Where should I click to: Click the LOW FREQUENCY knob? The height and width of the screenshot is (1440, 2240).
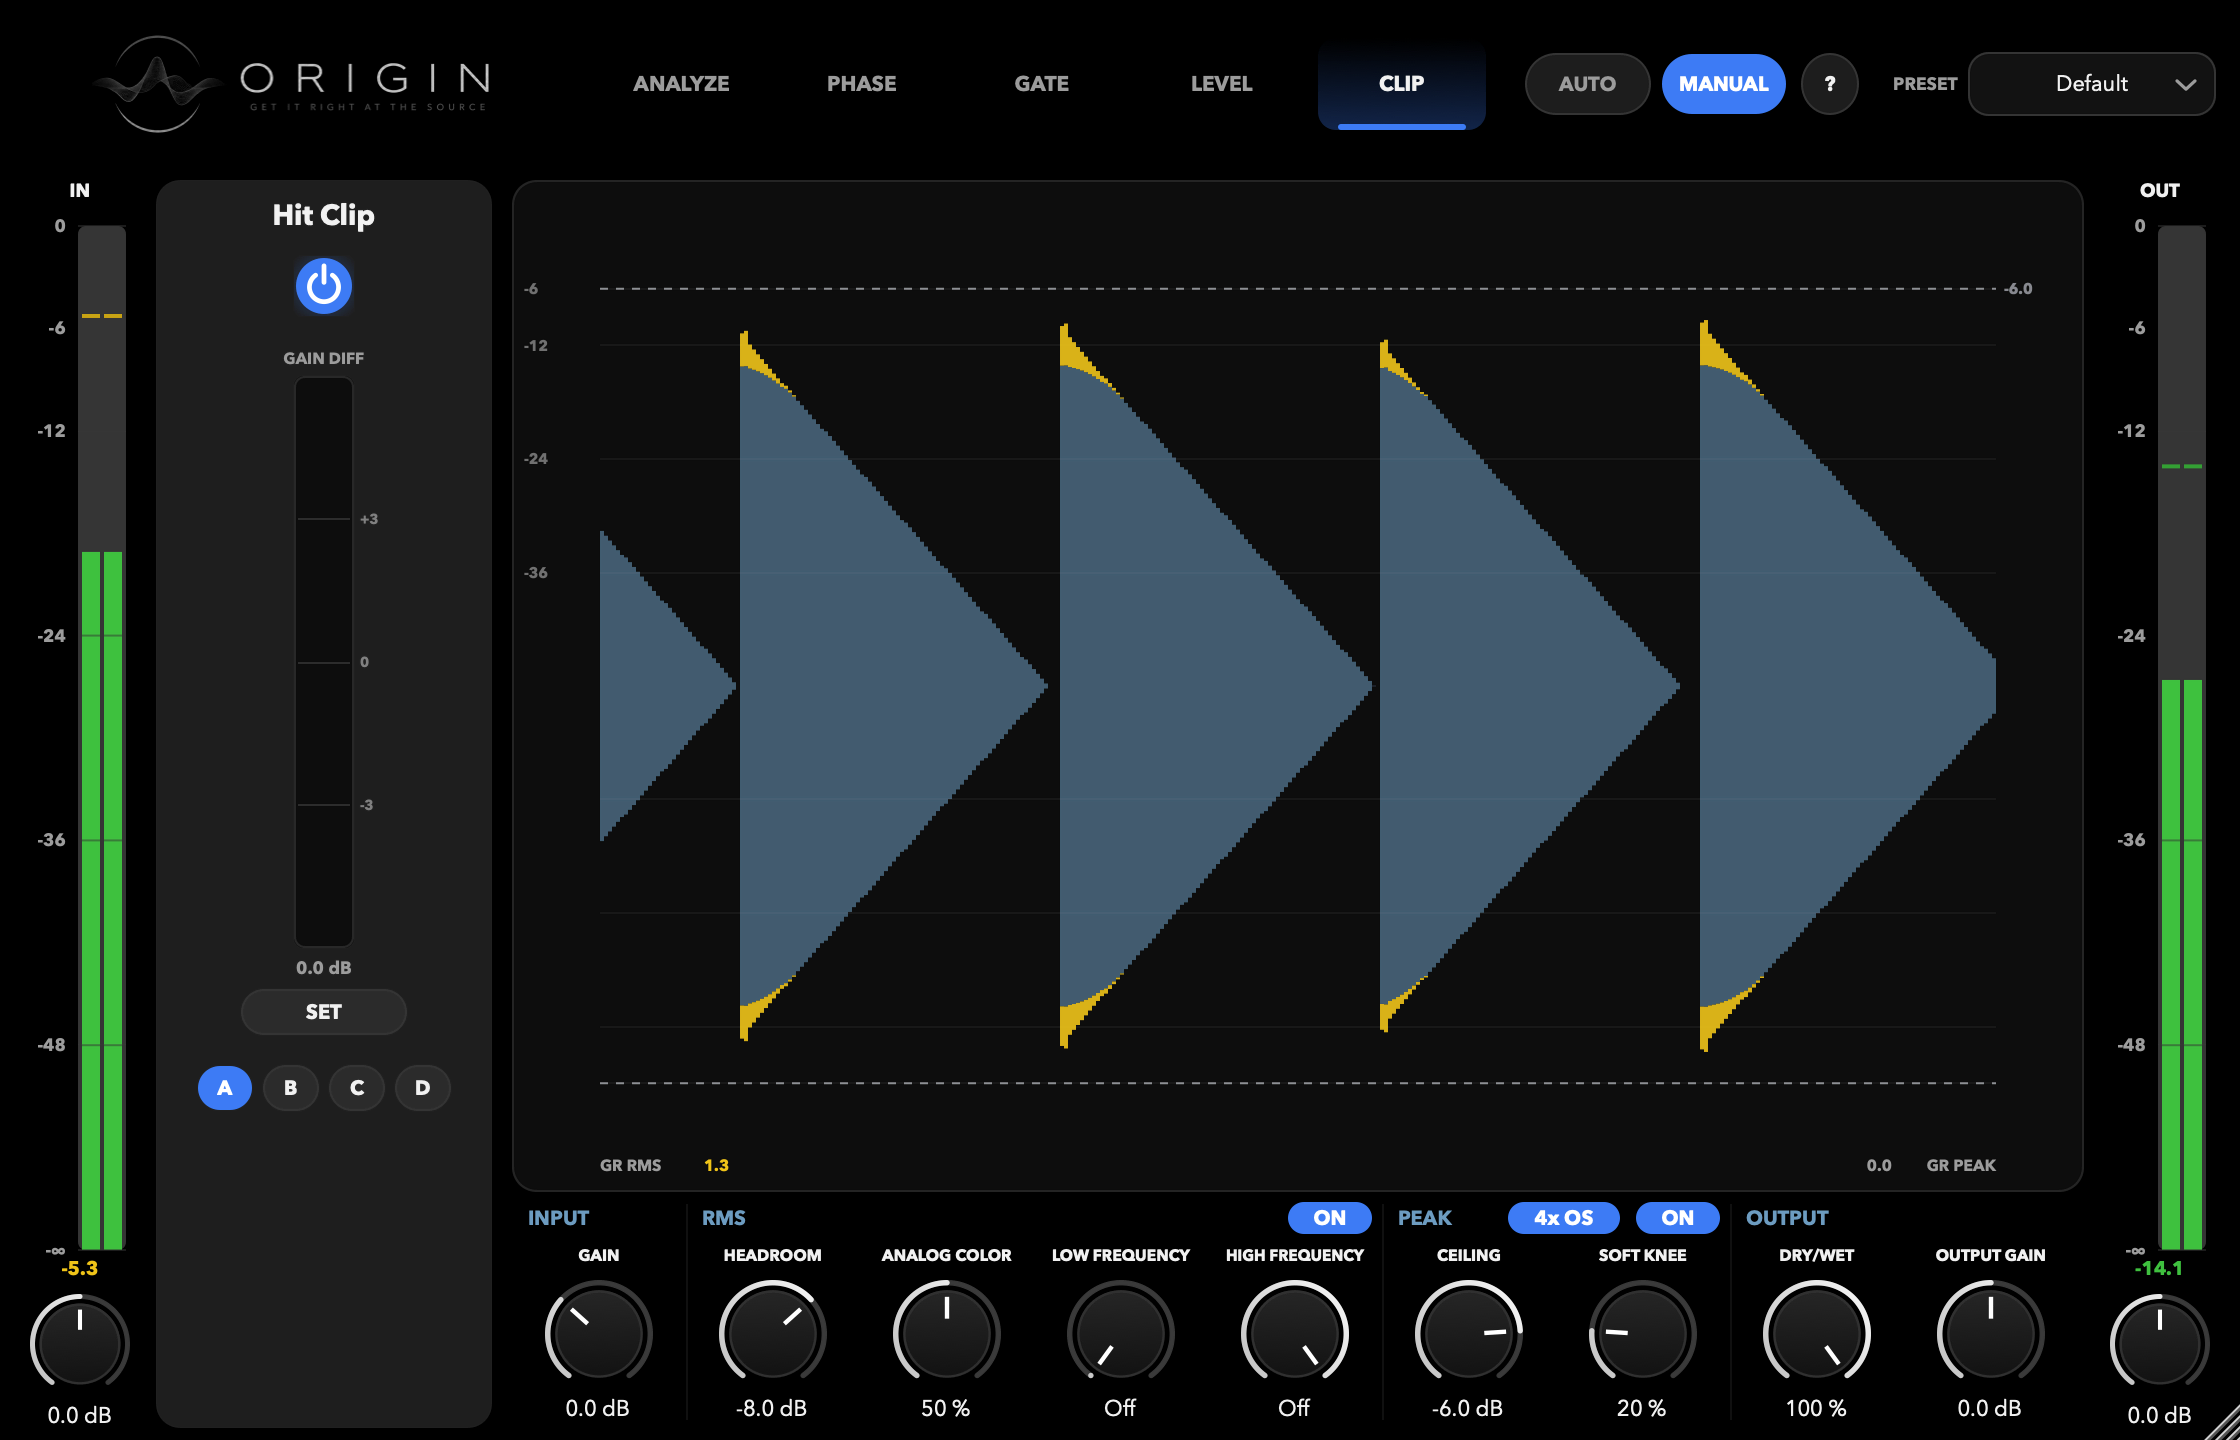(1120, 1334)
